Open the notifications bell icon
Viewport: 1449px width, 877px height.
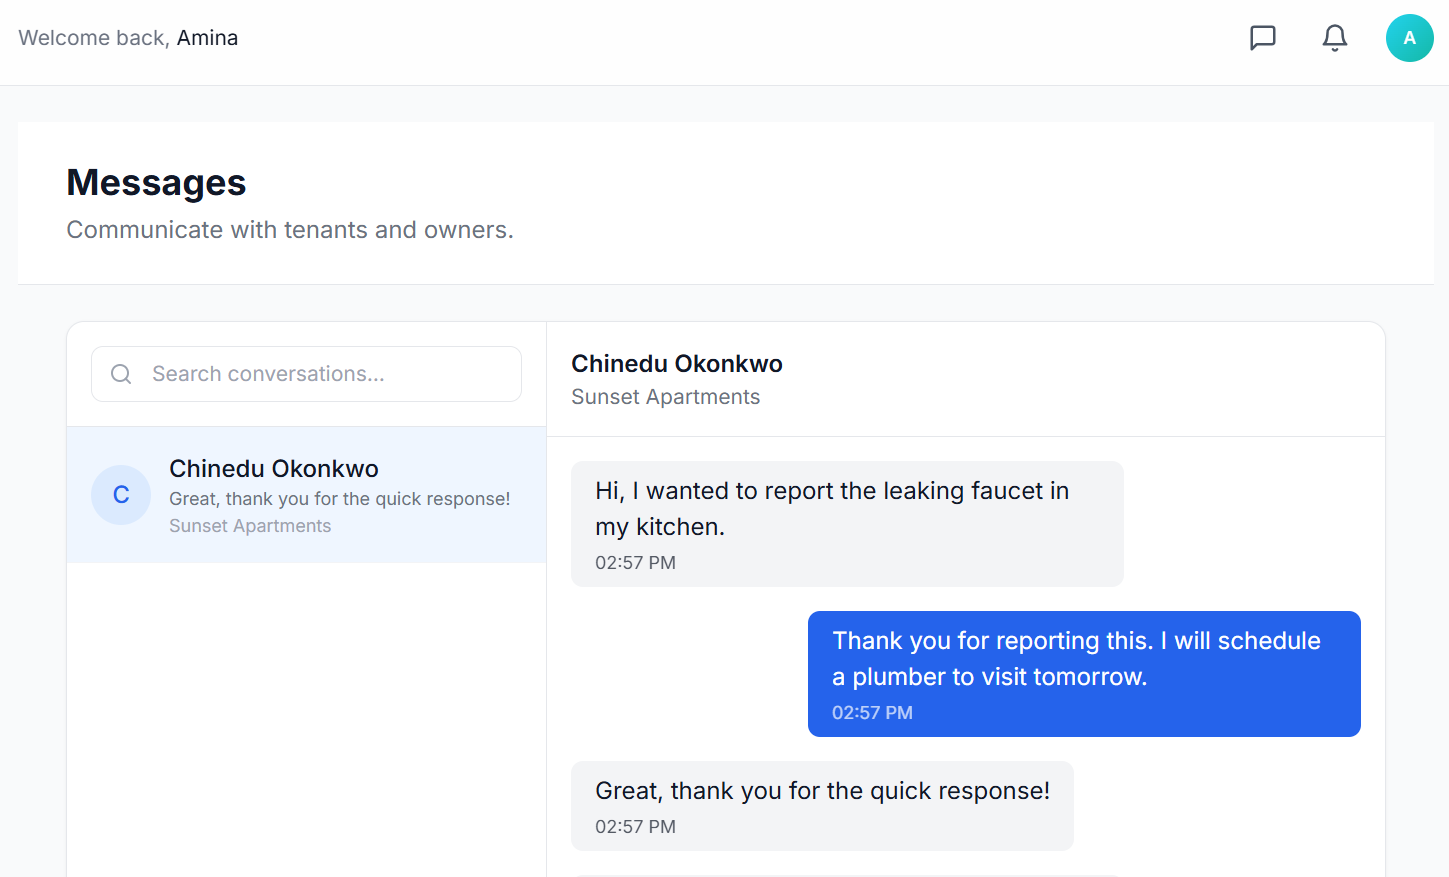click(x=1335, y=38)
